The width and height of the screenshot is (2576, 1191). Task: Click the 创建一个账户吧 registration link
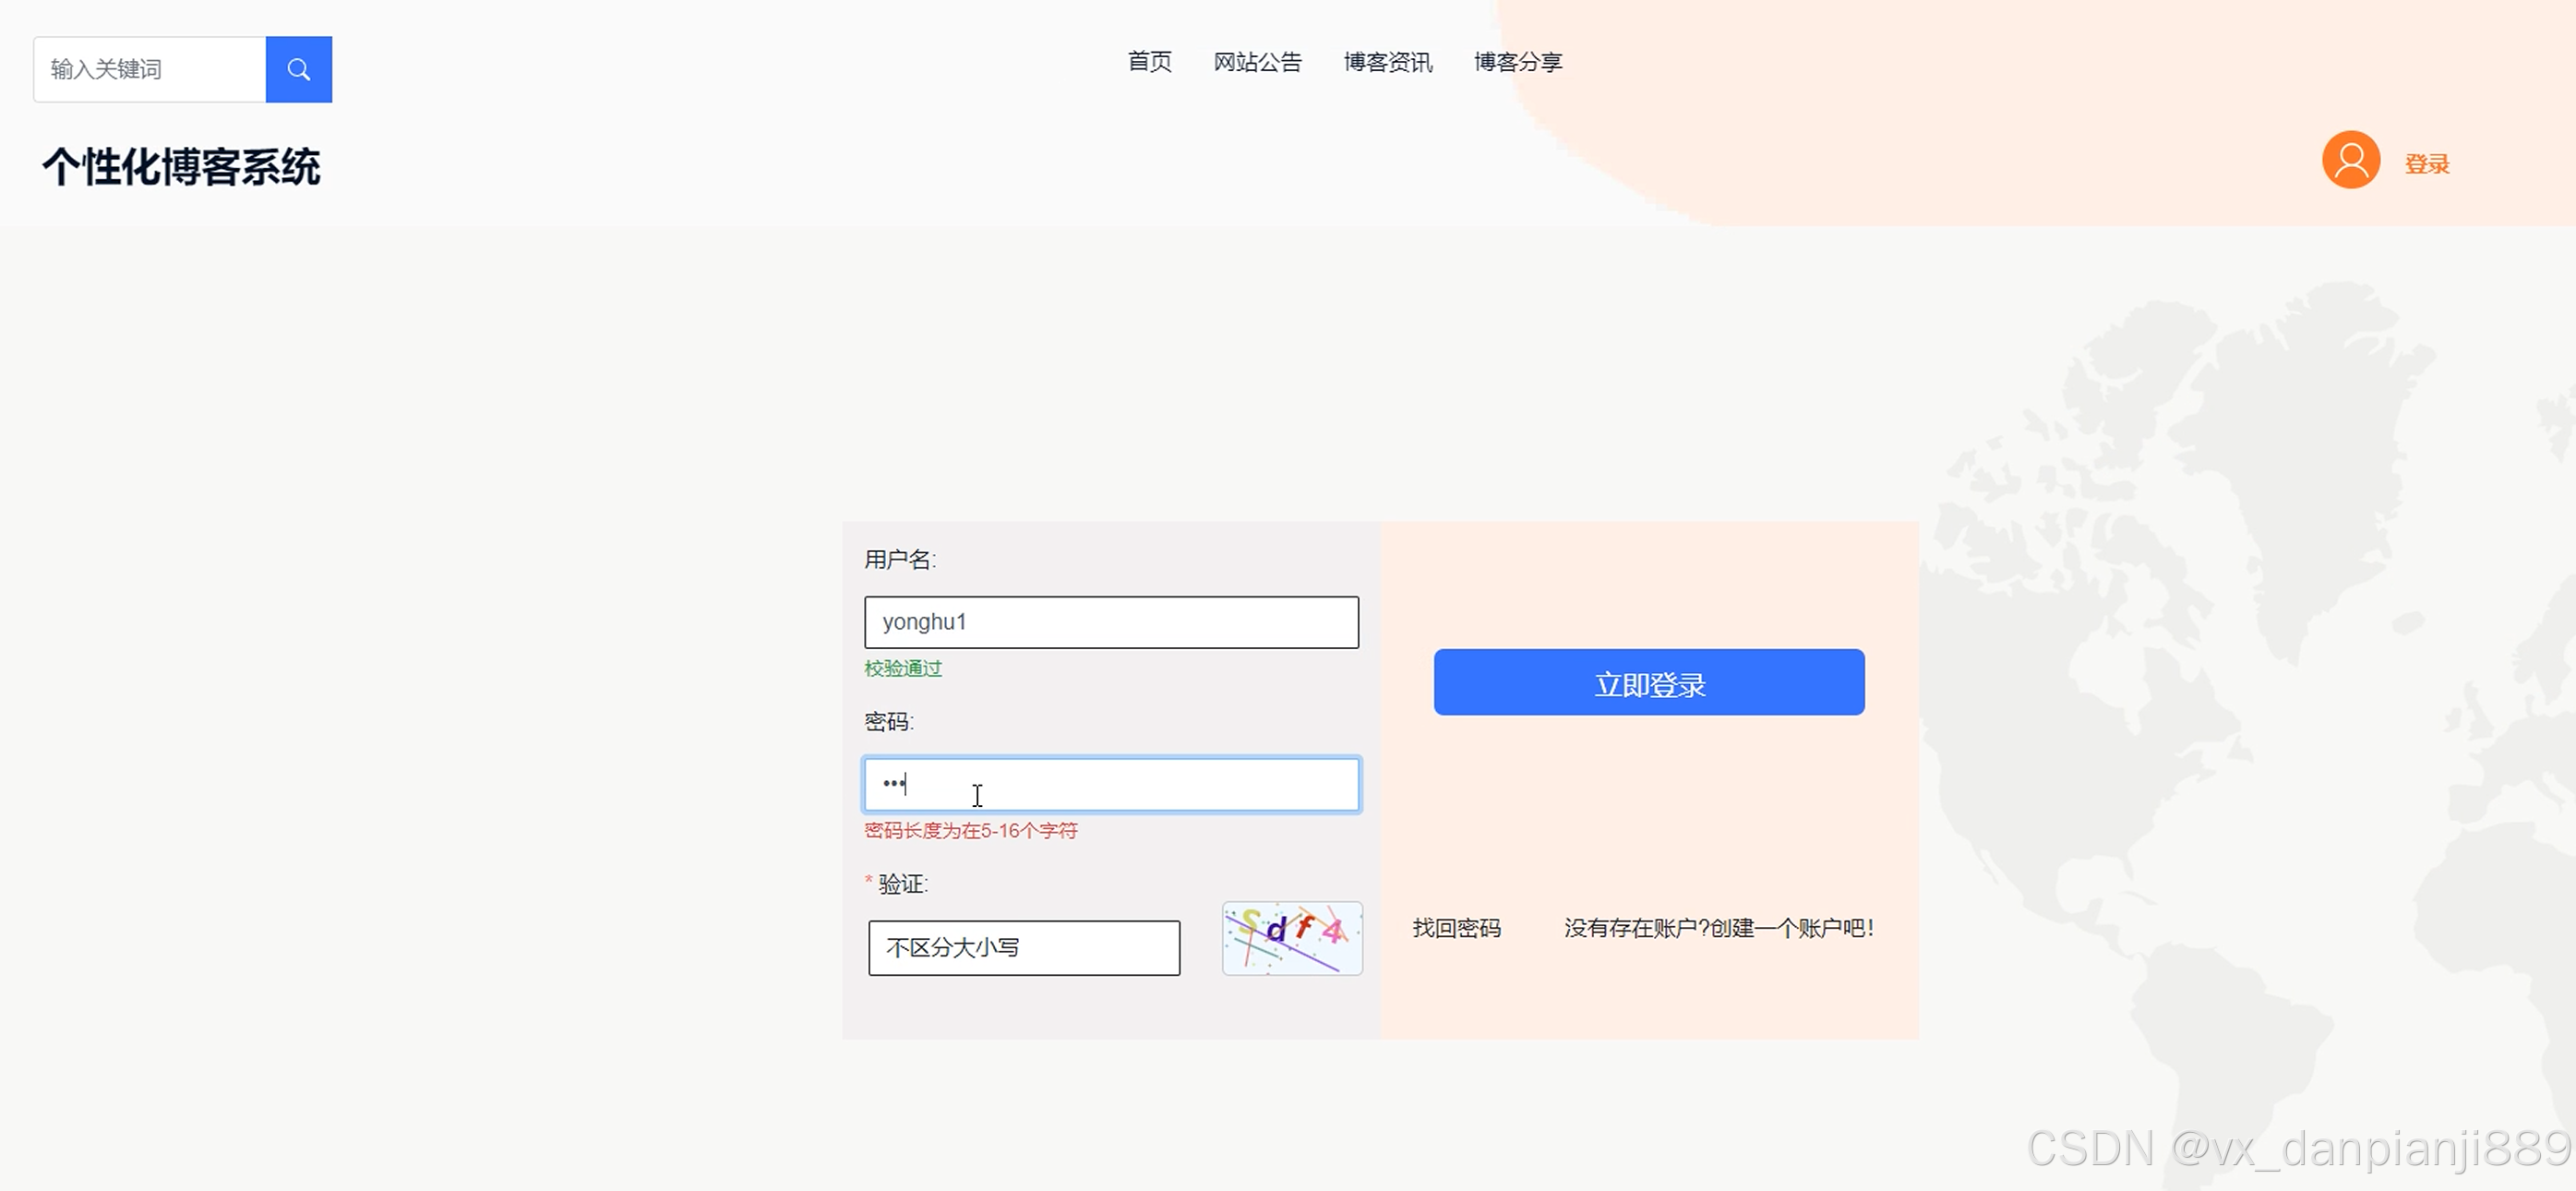[x=1718, y=928]
